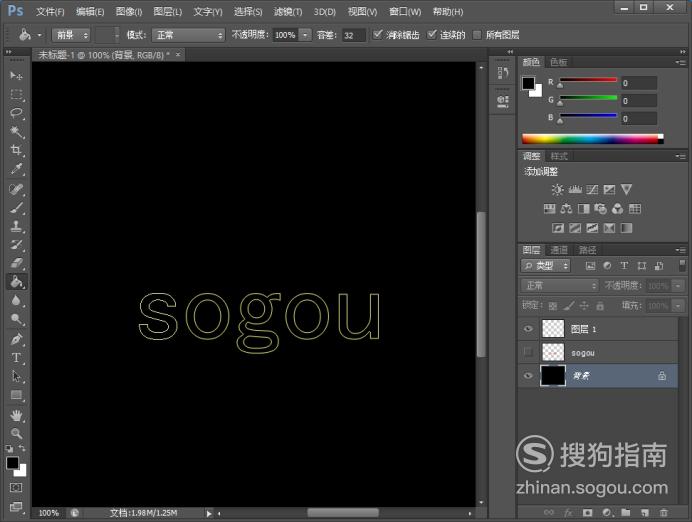This screenshot has width=692, height=522.
Task: Toggle the anti-alias checkbox
Action: pyautogui.click(x=377, y=34)
